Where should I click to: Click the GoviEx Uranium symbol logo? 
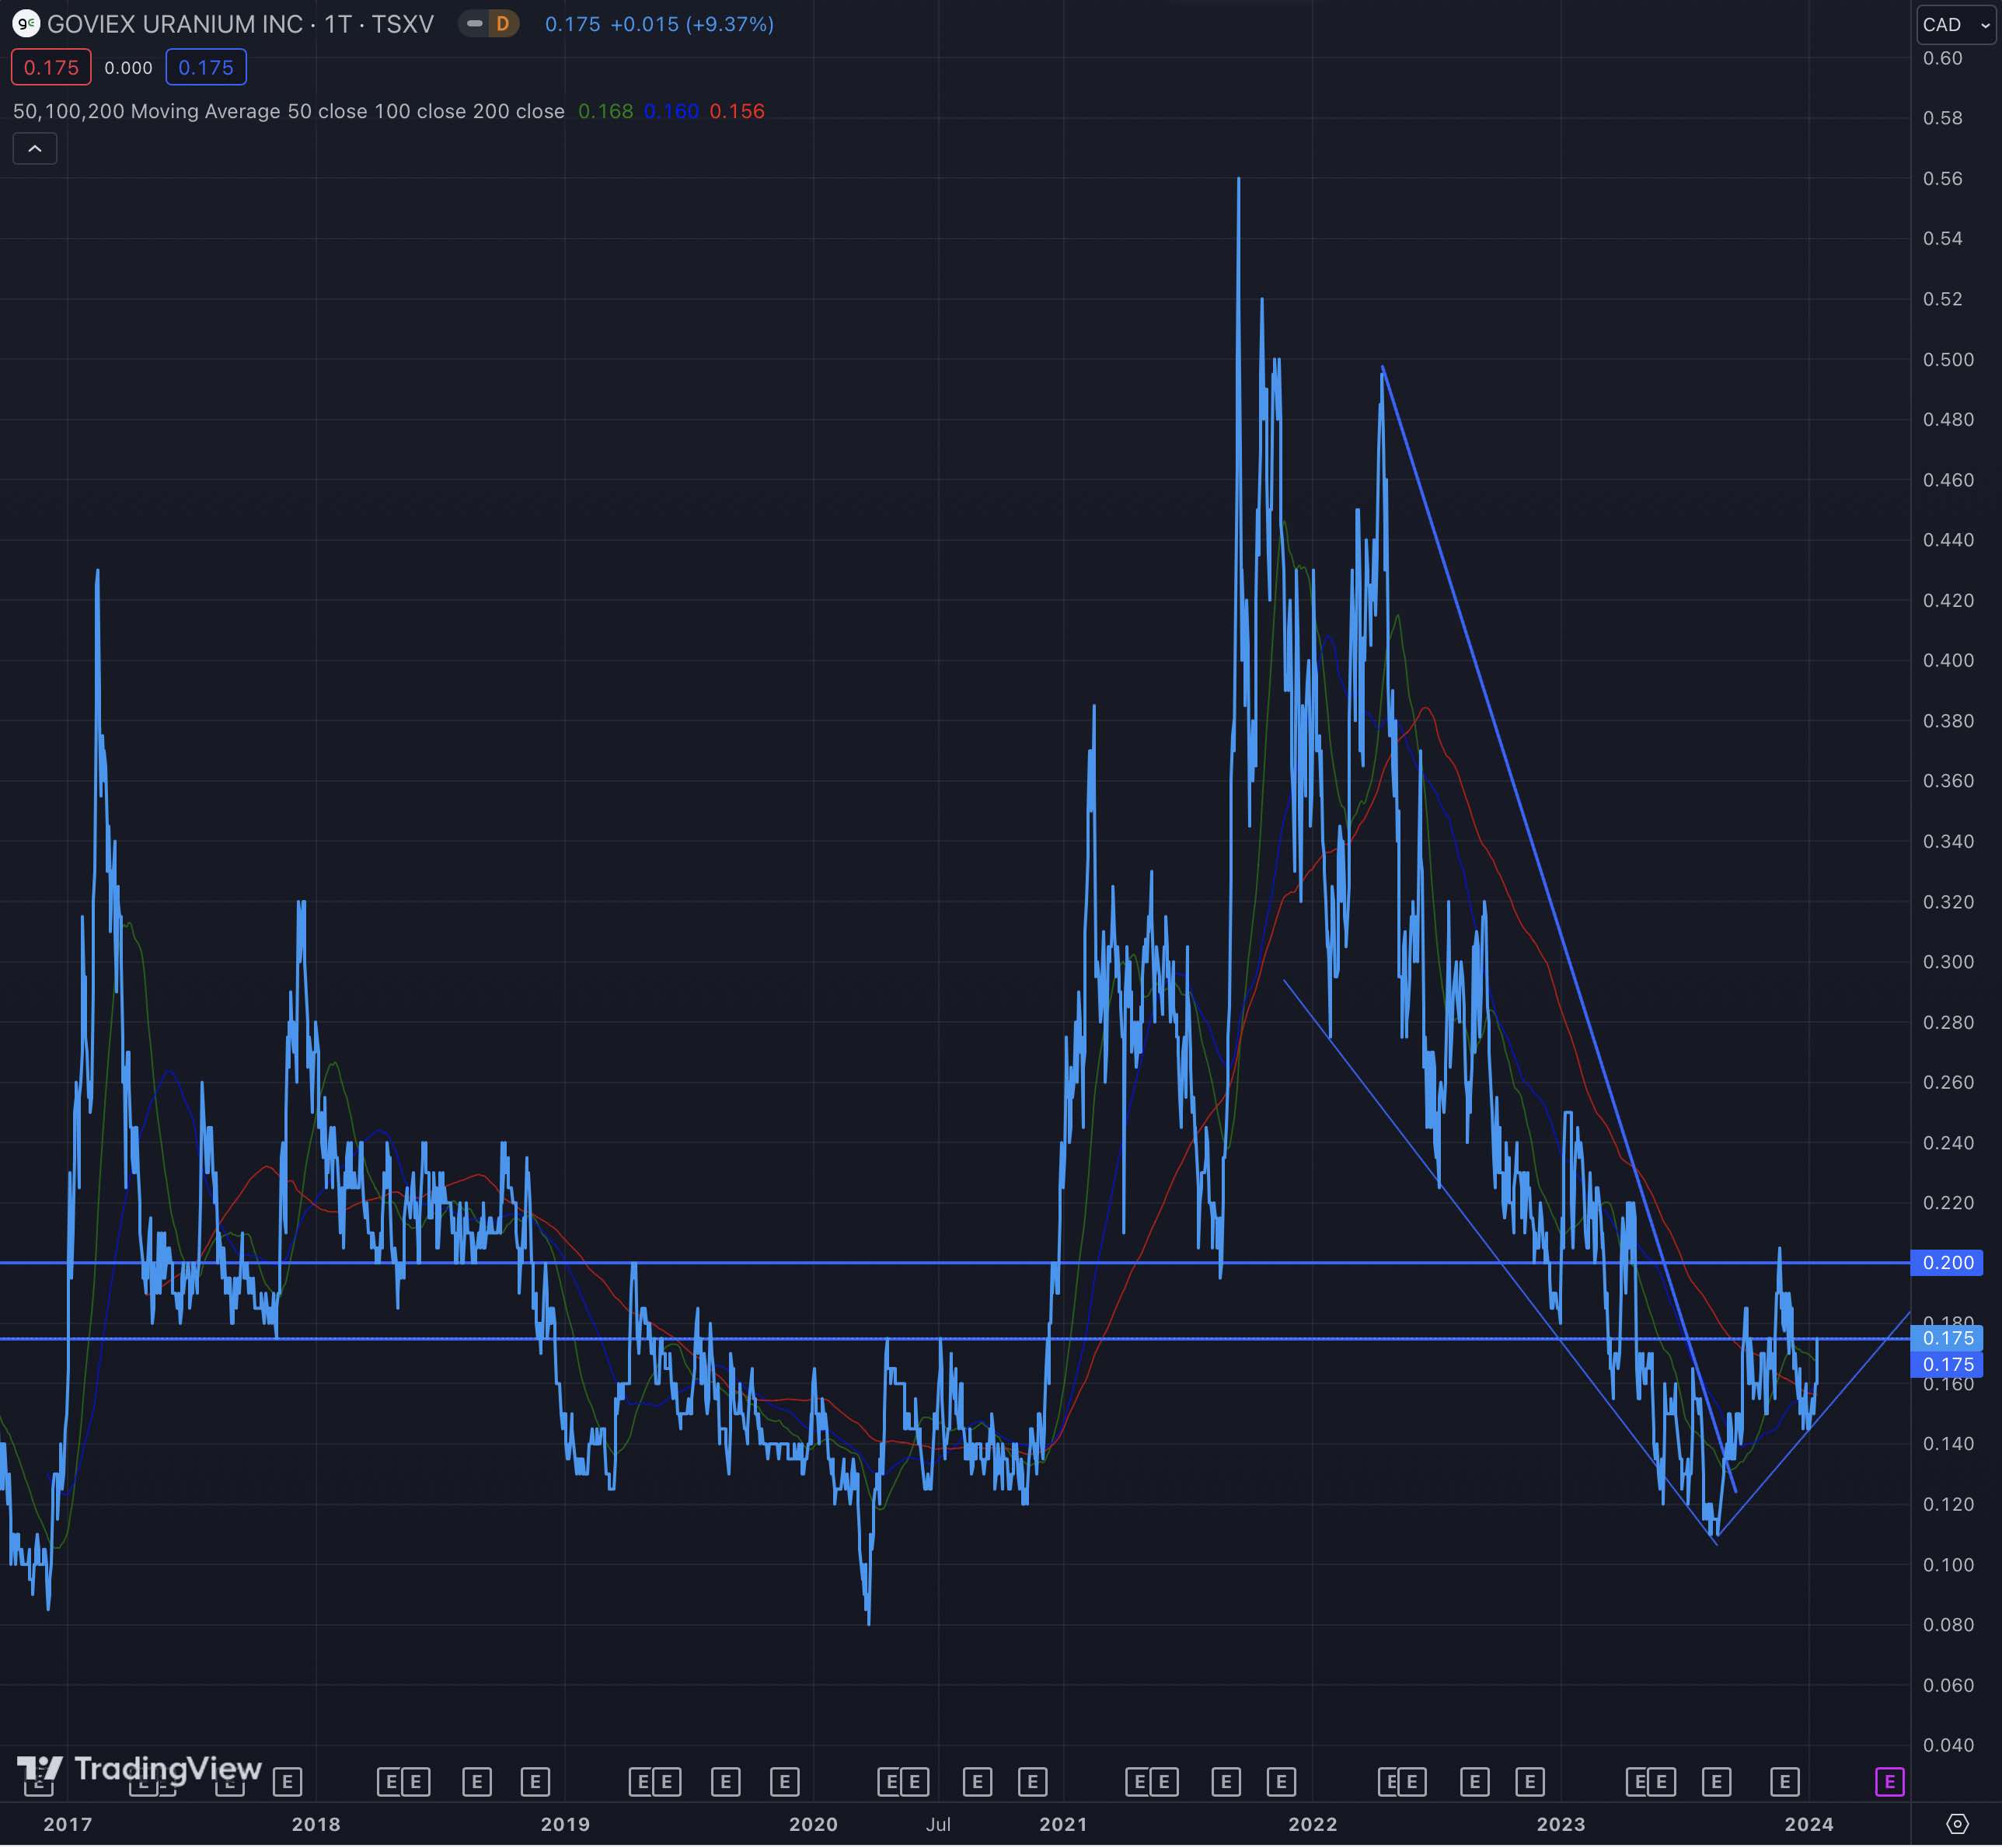(25, 23)
